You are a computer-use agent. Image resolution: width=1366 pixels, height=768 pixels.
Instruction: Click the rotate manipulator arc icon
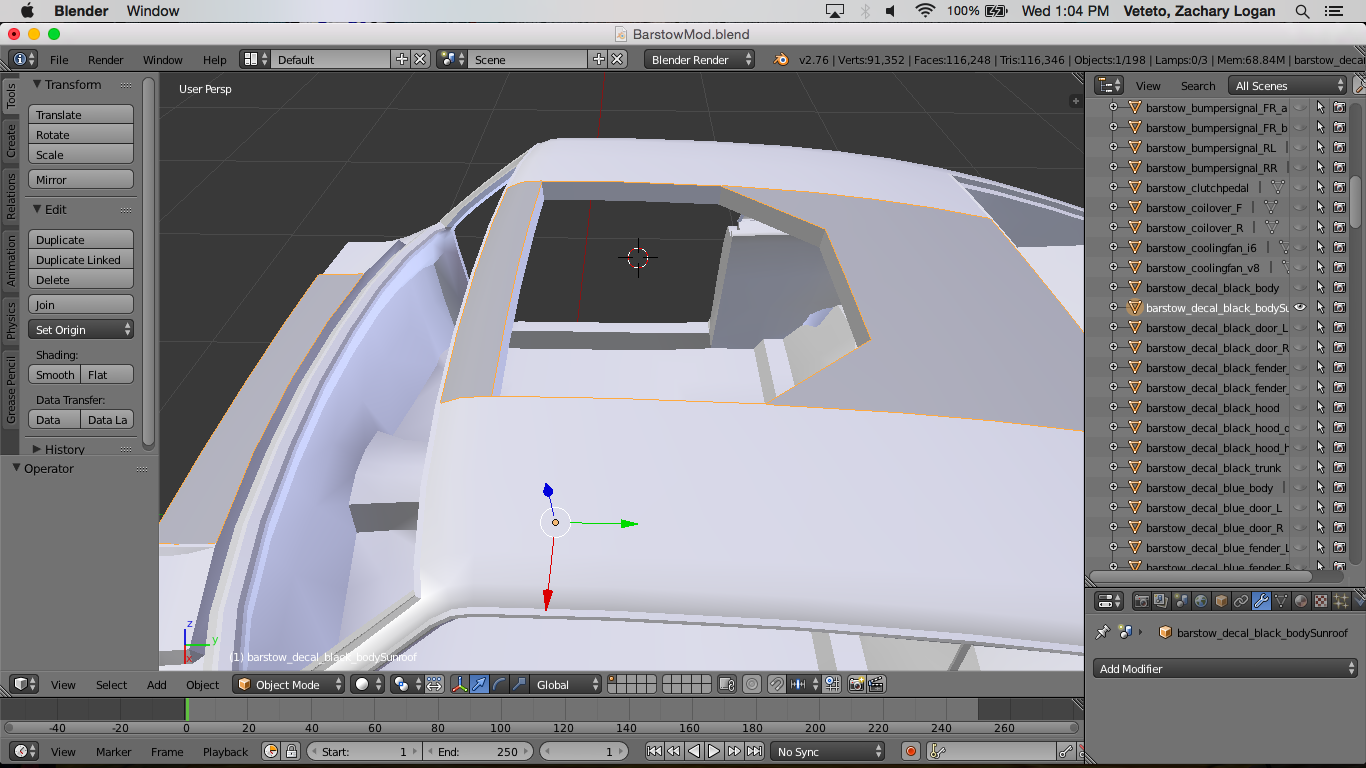499,684
